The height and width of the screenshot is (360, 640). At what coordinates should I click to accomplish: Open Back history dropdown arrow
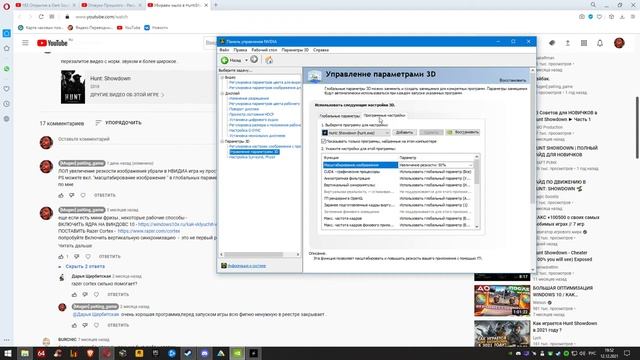(x=246, y=60)
